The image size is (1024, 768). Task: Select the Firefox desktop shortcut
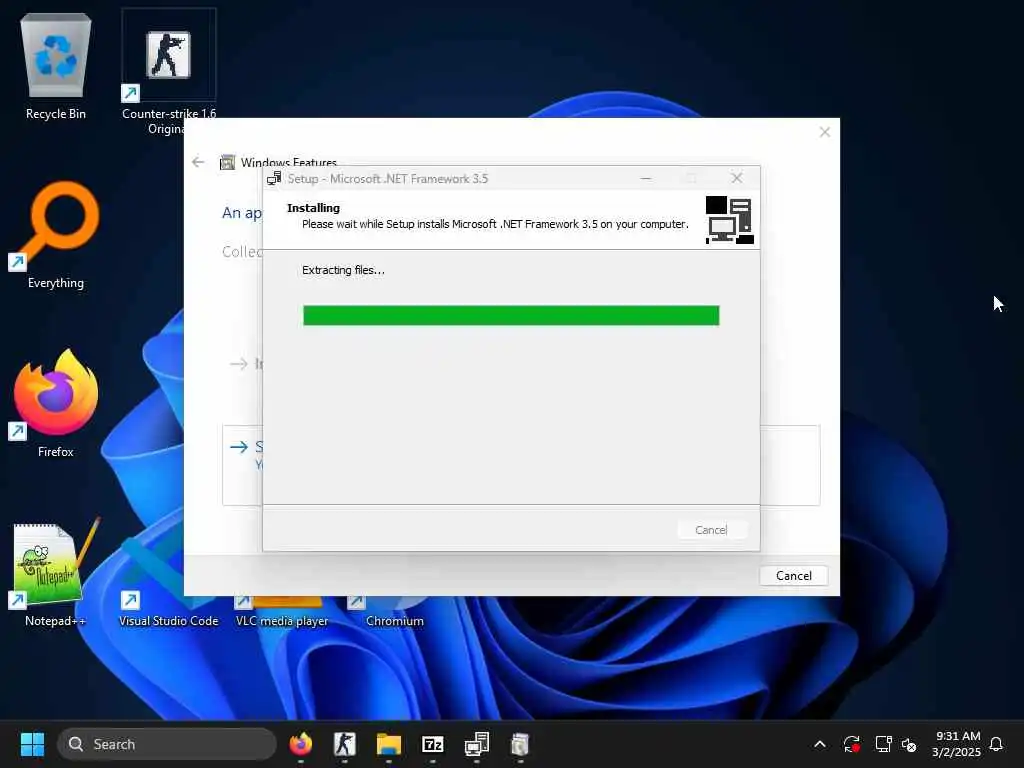[x=56, y=403]
